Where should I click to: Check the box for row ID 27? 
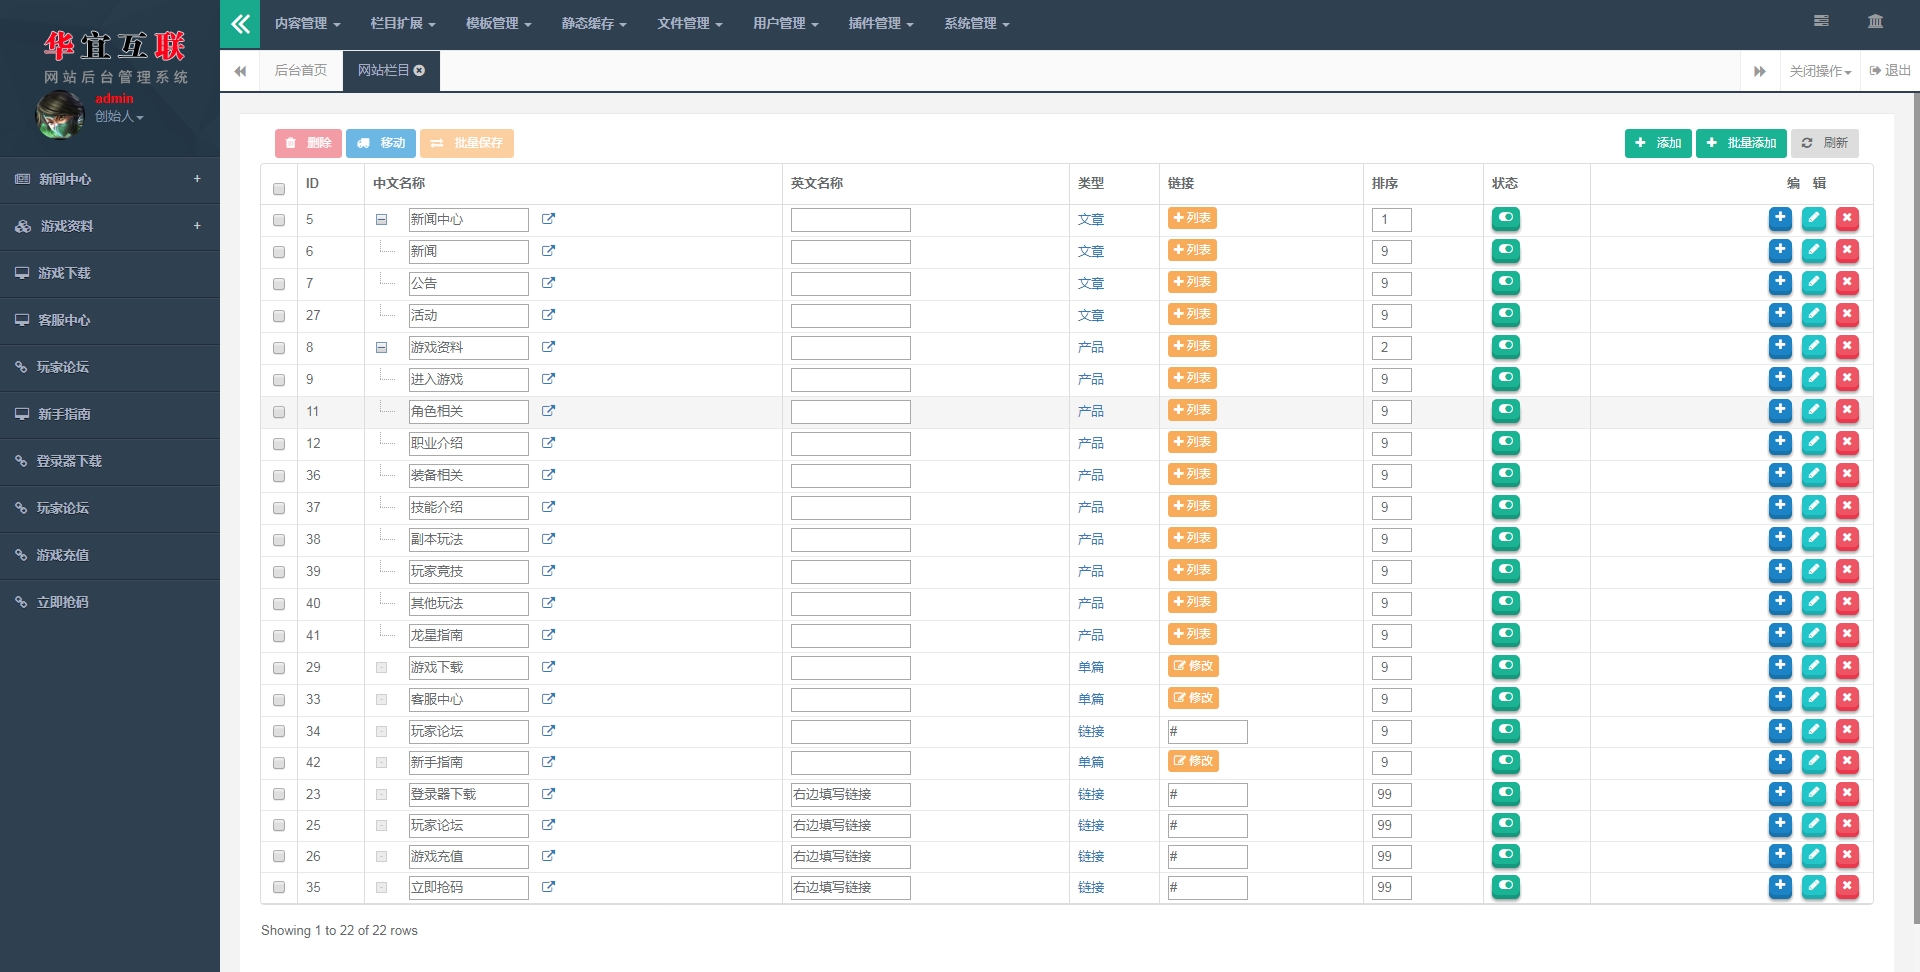[279, 316]
